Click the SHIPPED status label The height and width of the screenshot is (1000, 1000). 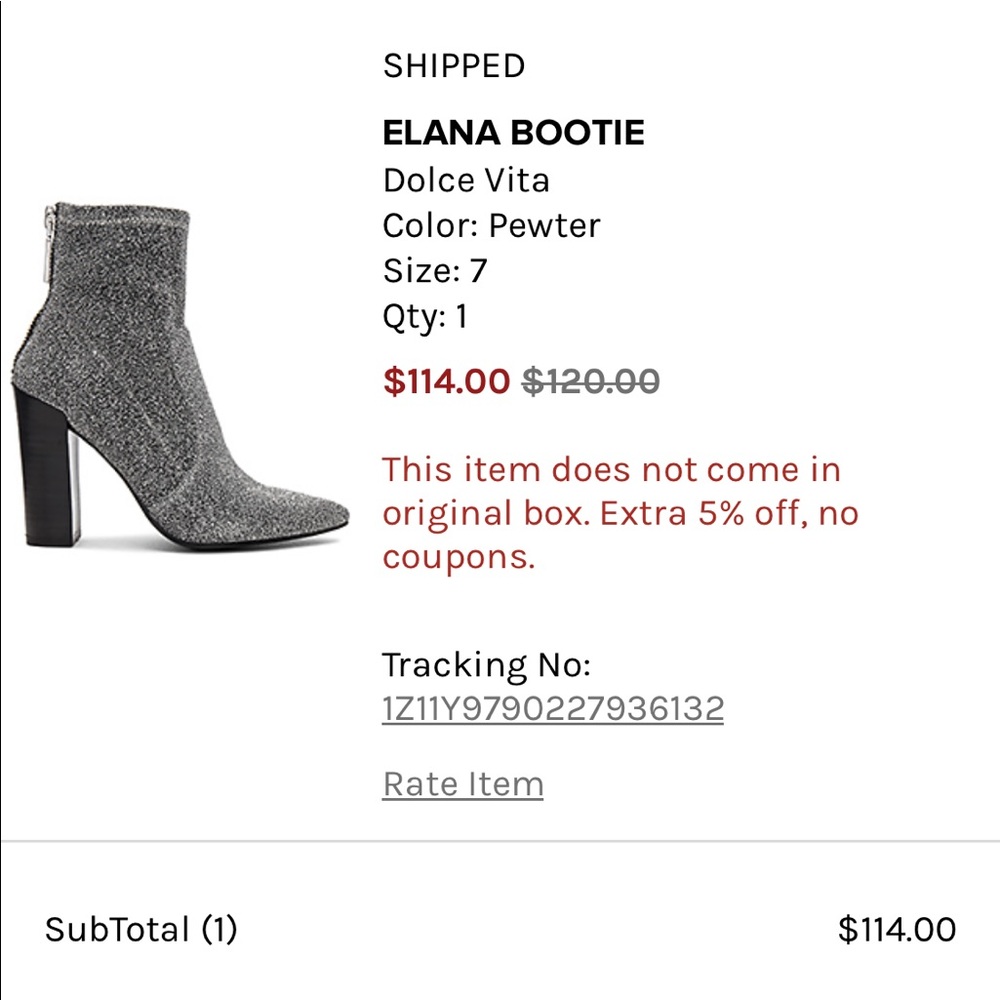[451, 66]
